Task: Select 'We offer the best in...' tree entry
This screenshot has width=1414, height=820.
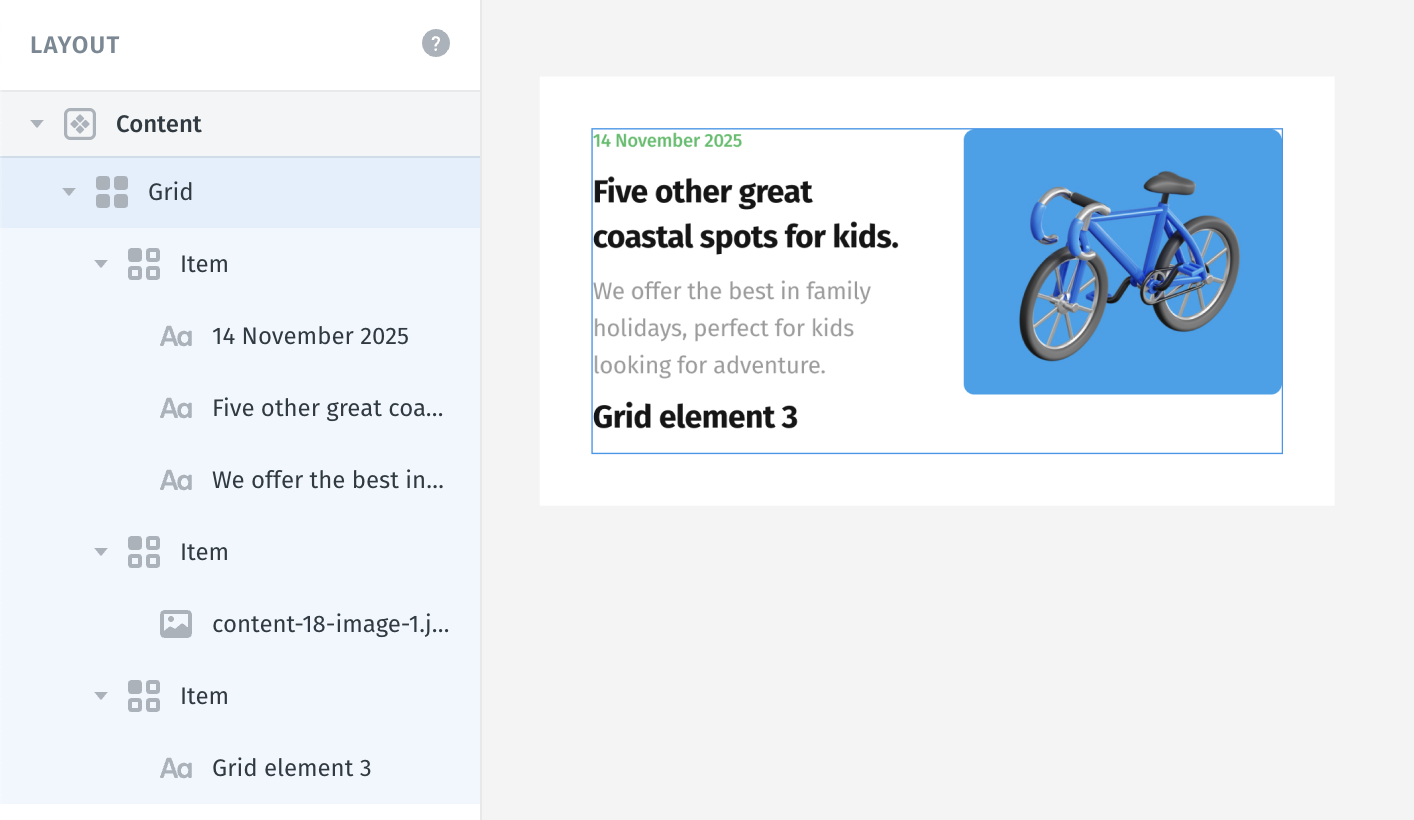Action: [240, 480]
